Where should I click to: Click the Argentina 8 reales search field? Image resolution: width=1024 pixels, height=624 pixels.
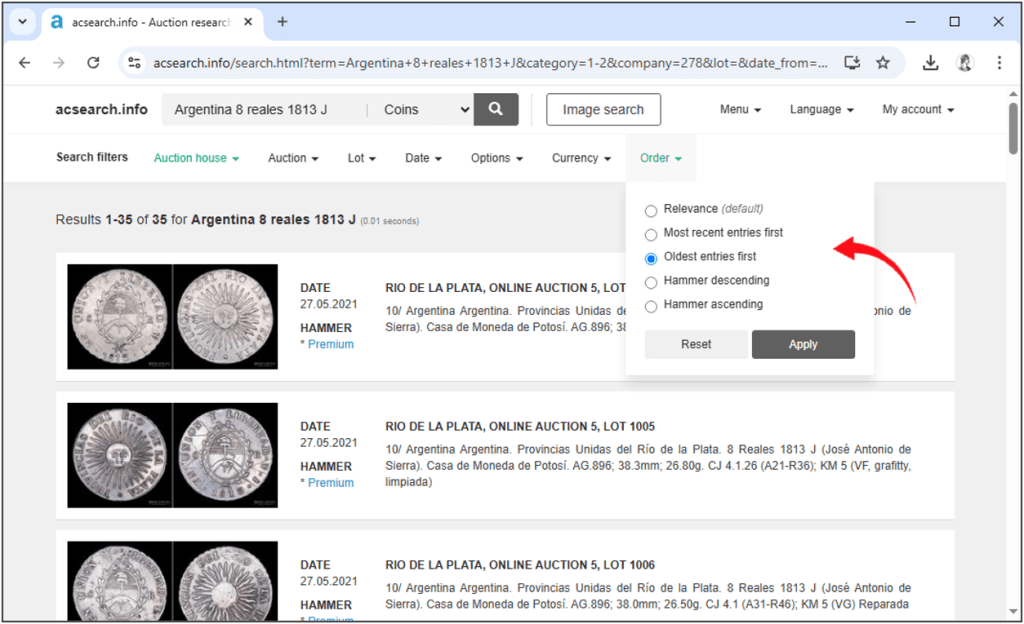click(x=264, y=110)
